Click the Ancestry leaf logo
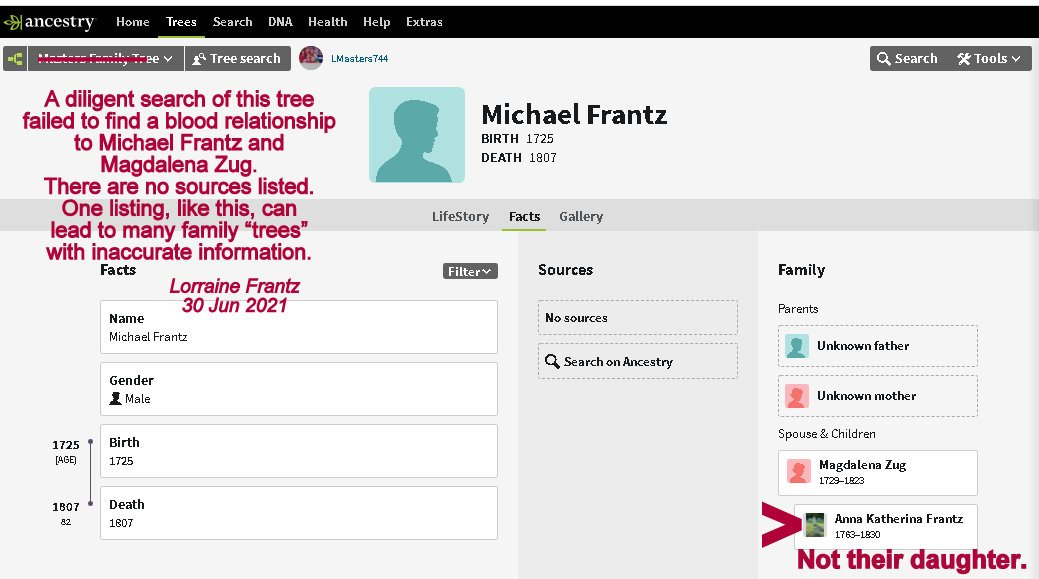1039x579 pixels. [13, 22]
